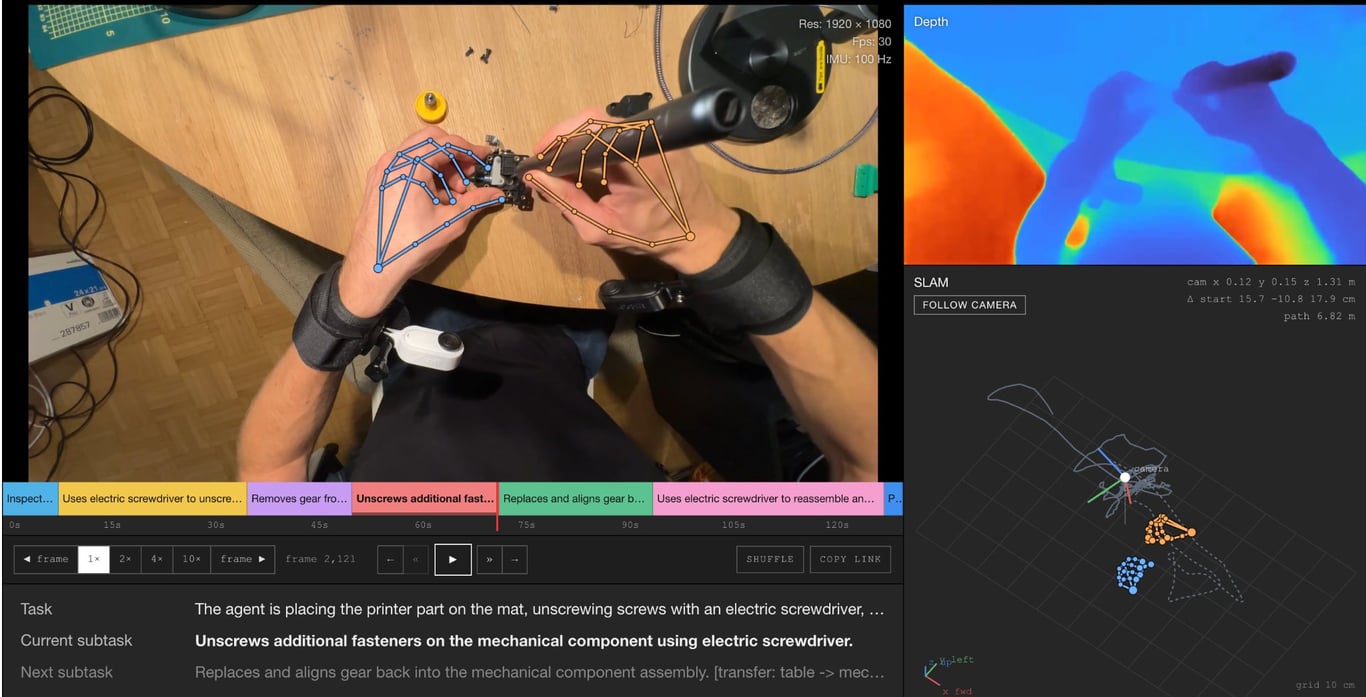
Task: Click the bold current subtask description
Action: pos(524,641)
